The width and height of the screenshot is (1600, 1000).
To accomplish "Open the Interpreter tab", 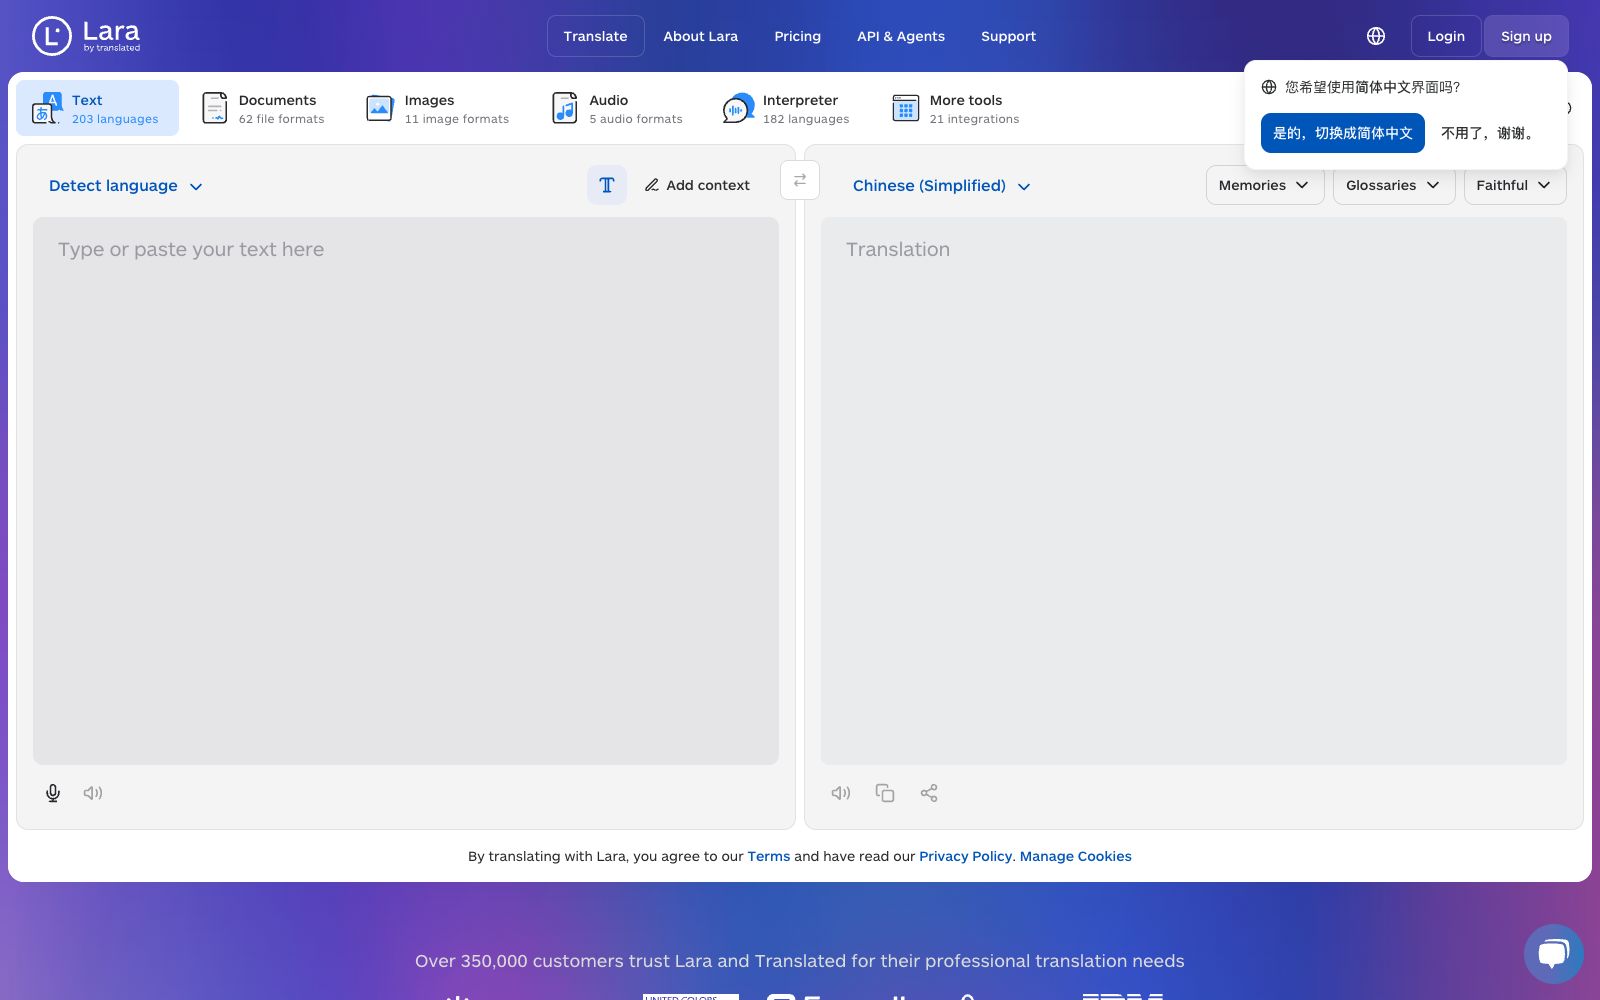I will point(786,108).
